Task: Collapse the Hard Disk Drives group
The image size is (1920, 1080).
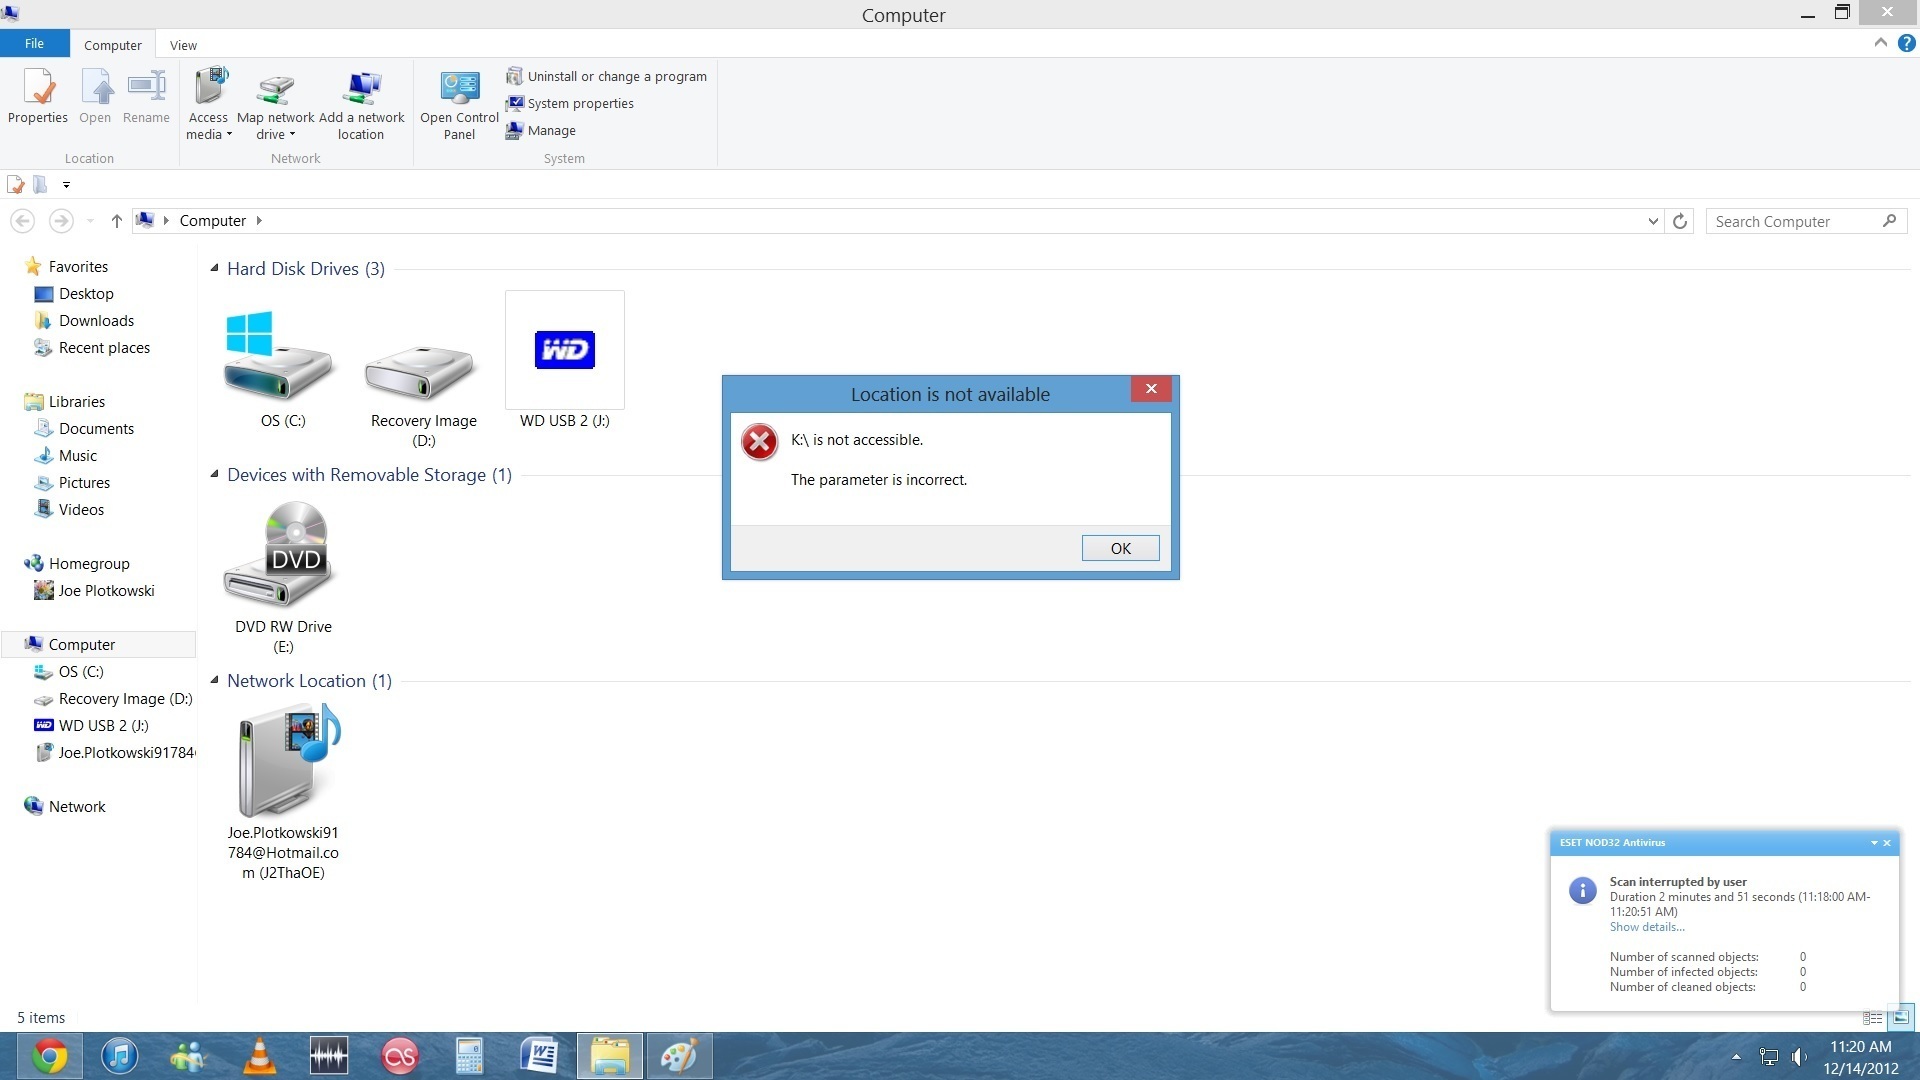Action: [214, 268]
